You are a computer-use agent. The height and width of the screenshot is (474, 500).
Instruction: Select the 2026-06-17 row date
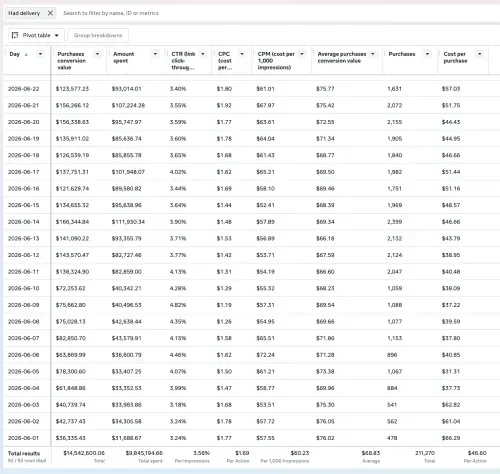pos(23,172)
